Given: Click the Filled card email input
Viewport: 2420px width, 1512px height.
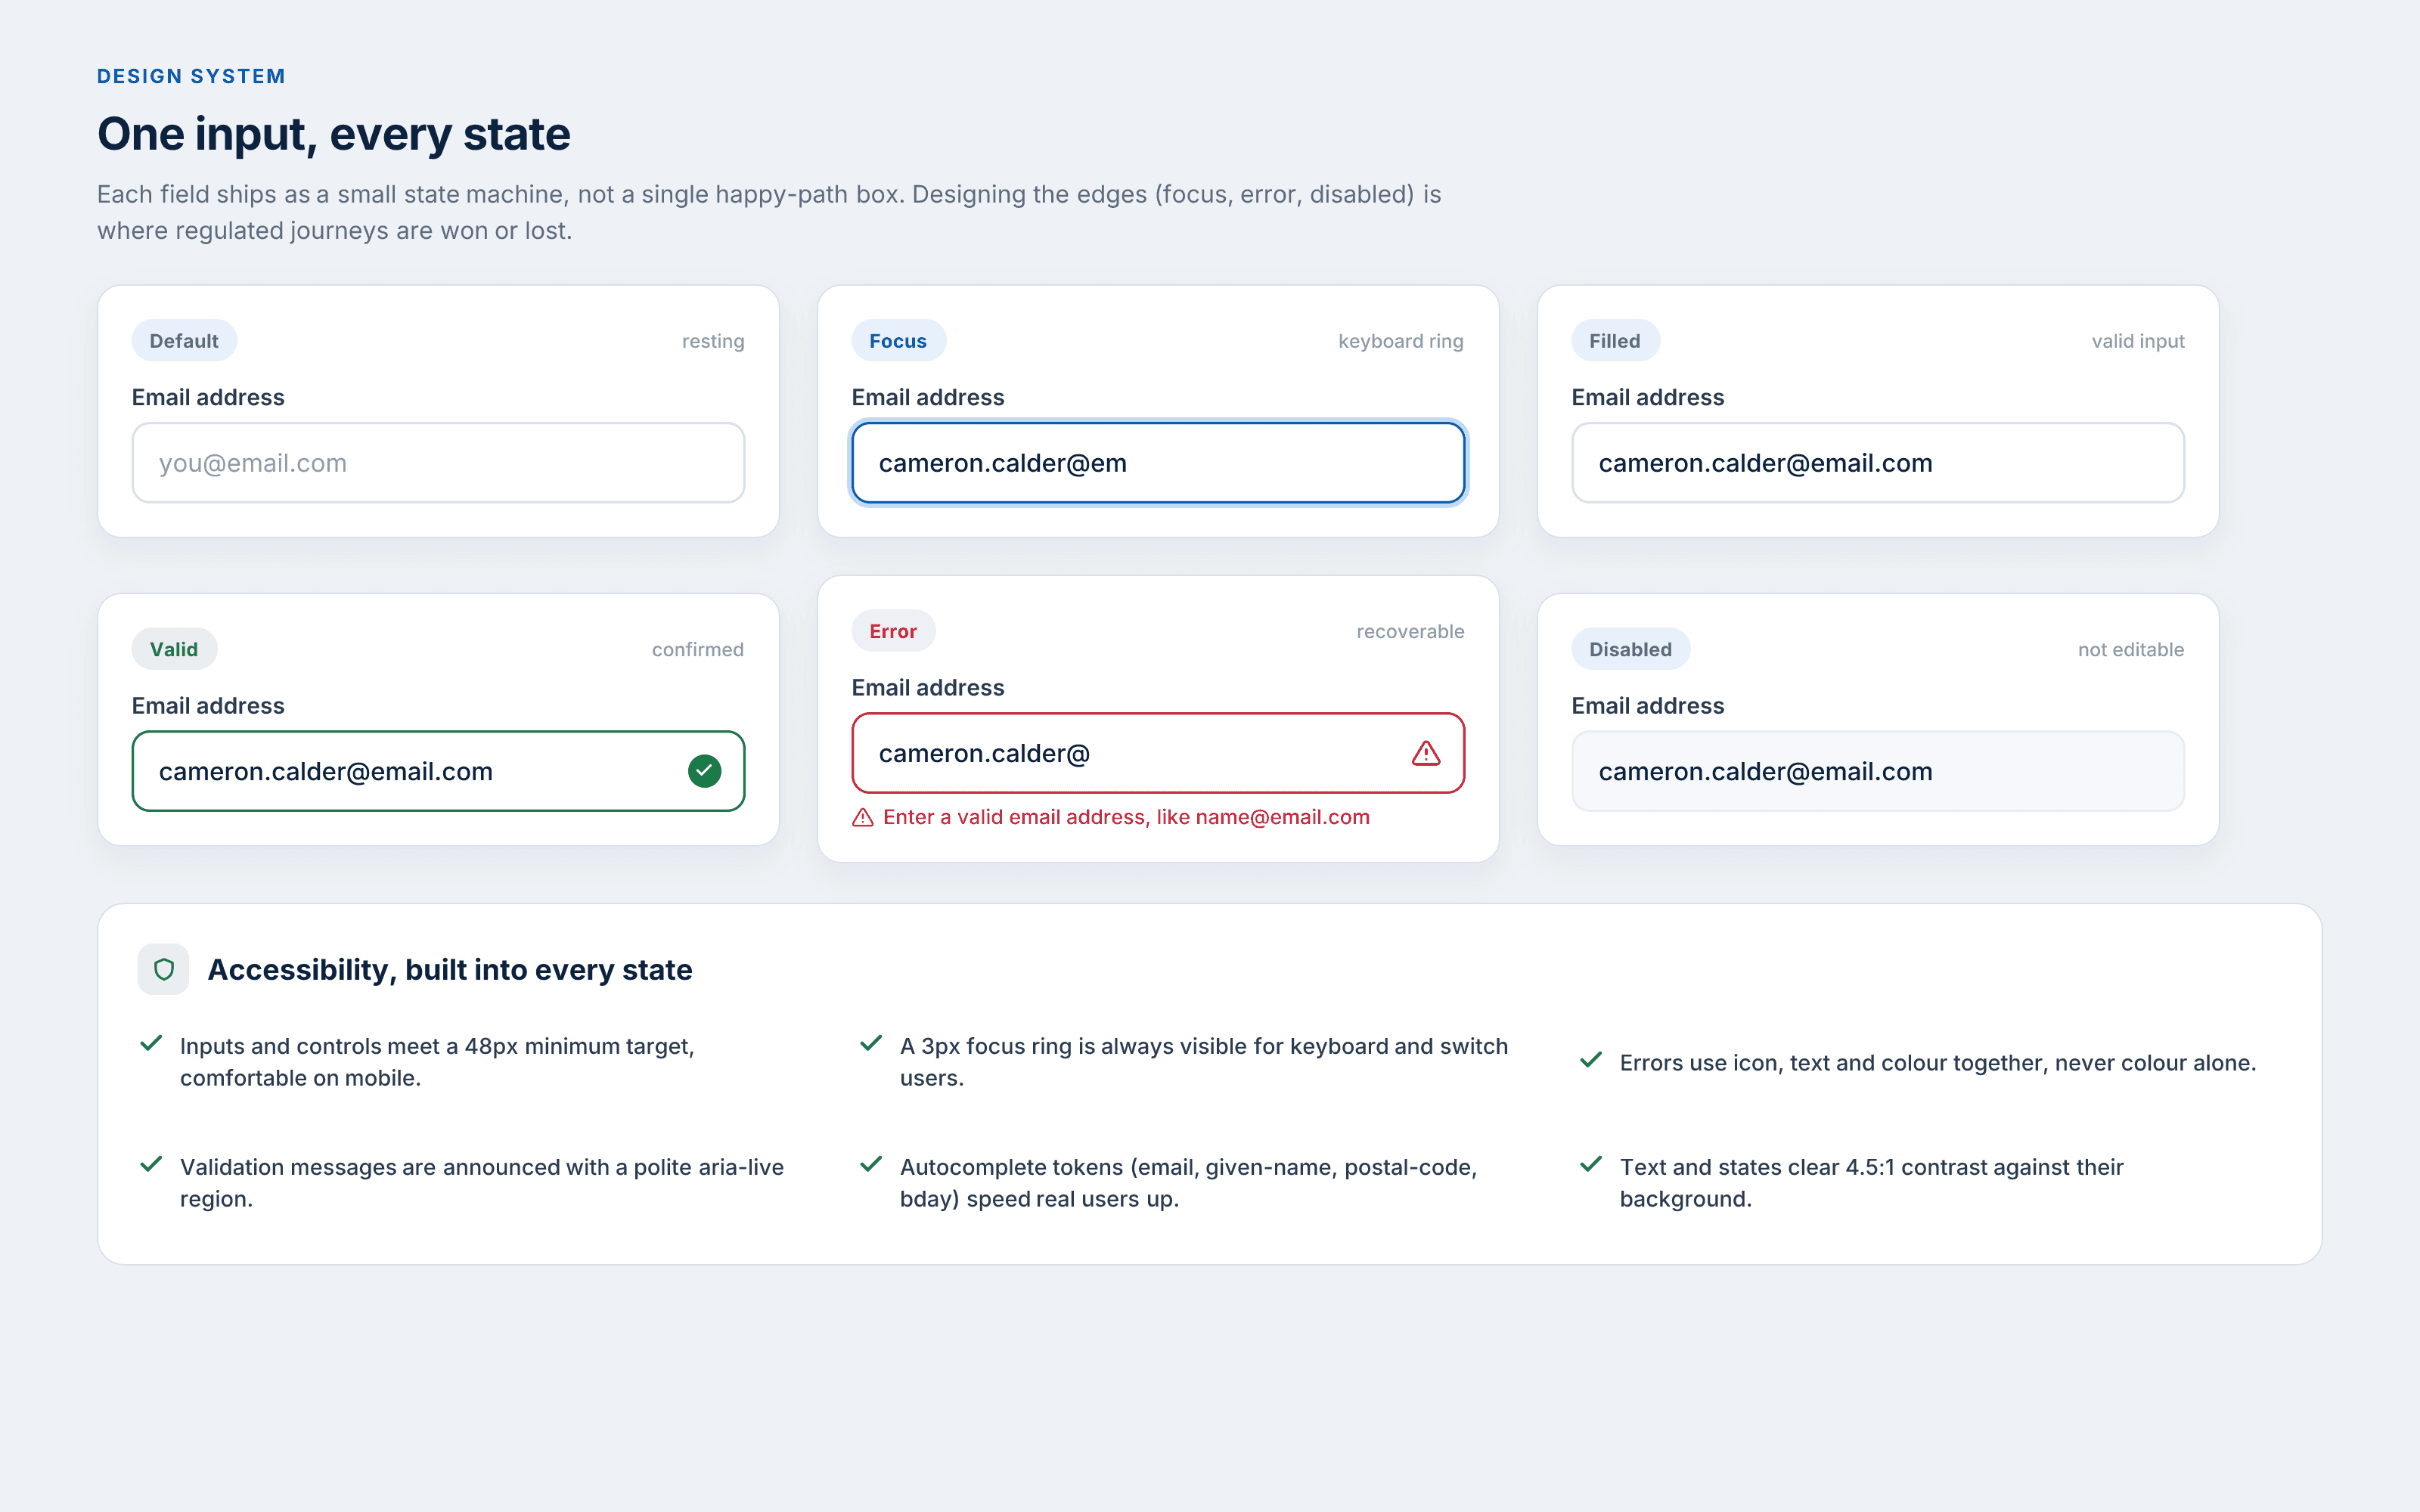Looking at the screenshot, I should click(x=1878, y=463).
